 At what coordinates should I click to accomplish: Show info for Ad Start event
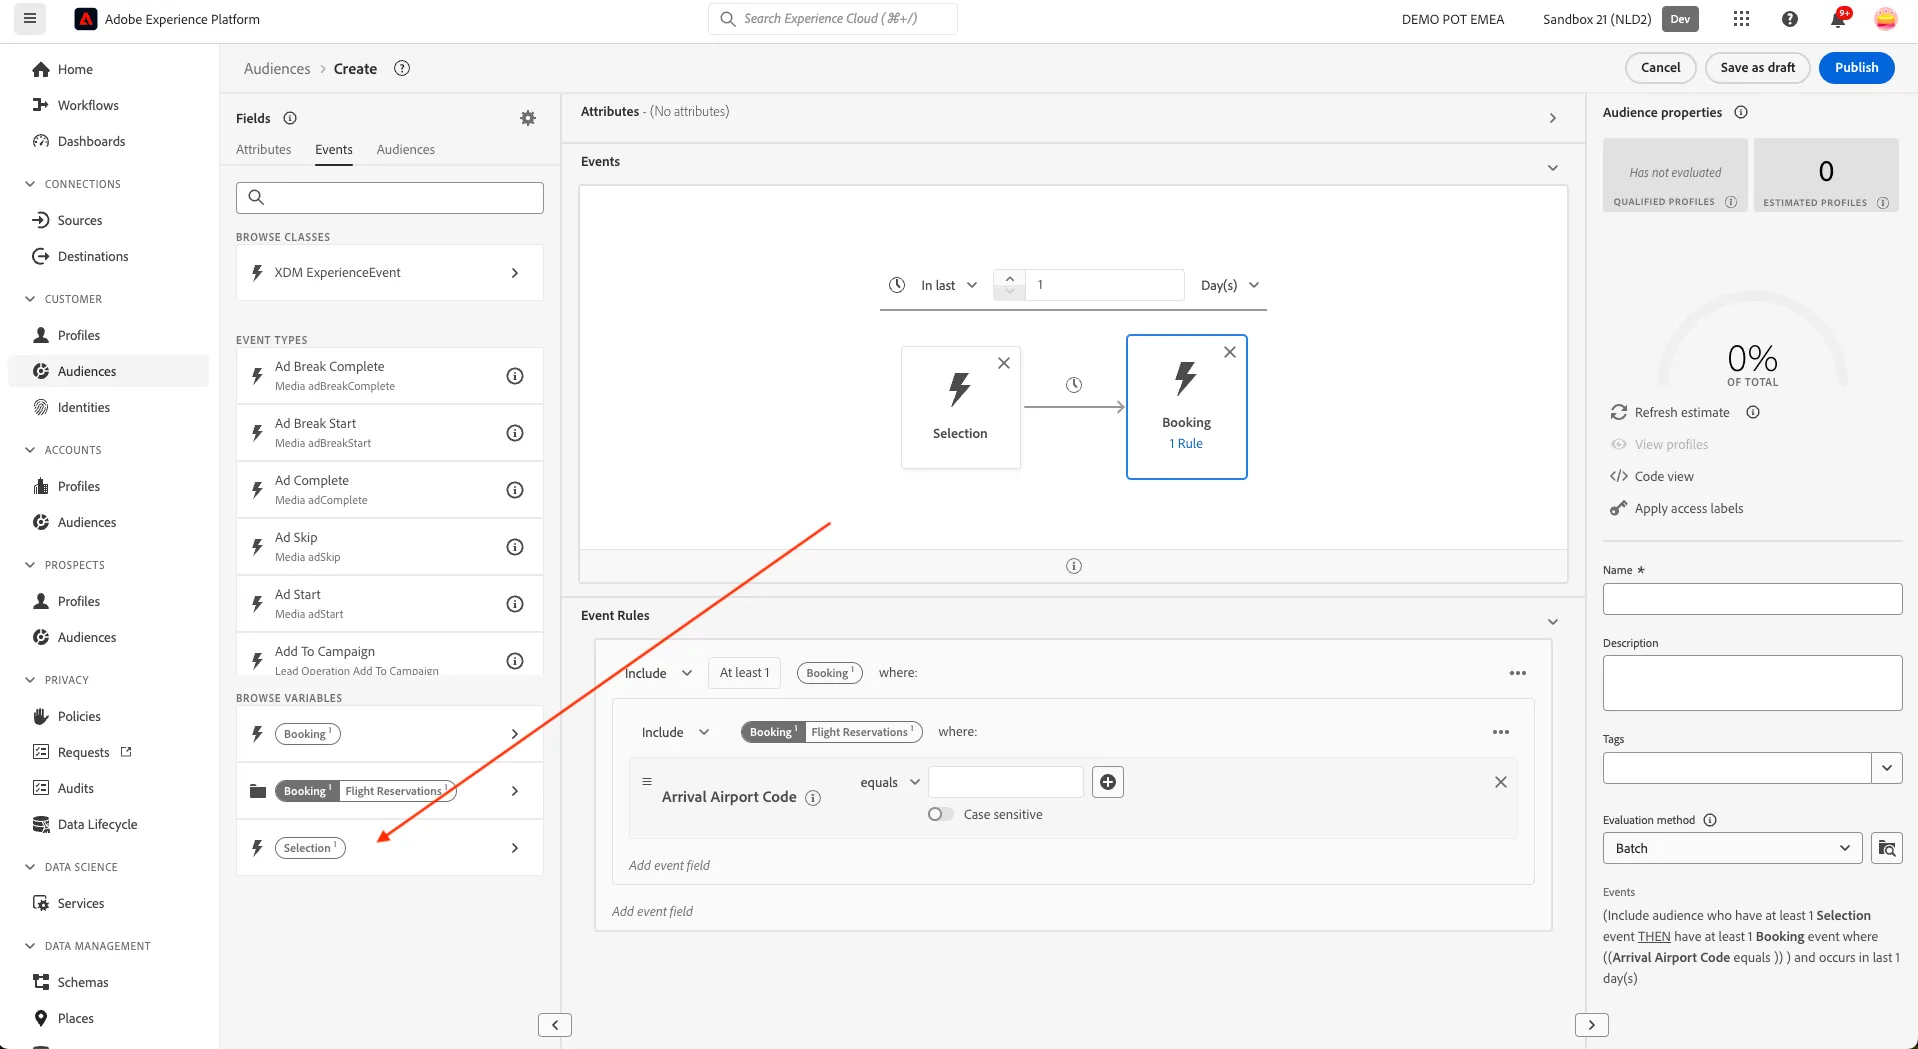(x=515, y=604)
